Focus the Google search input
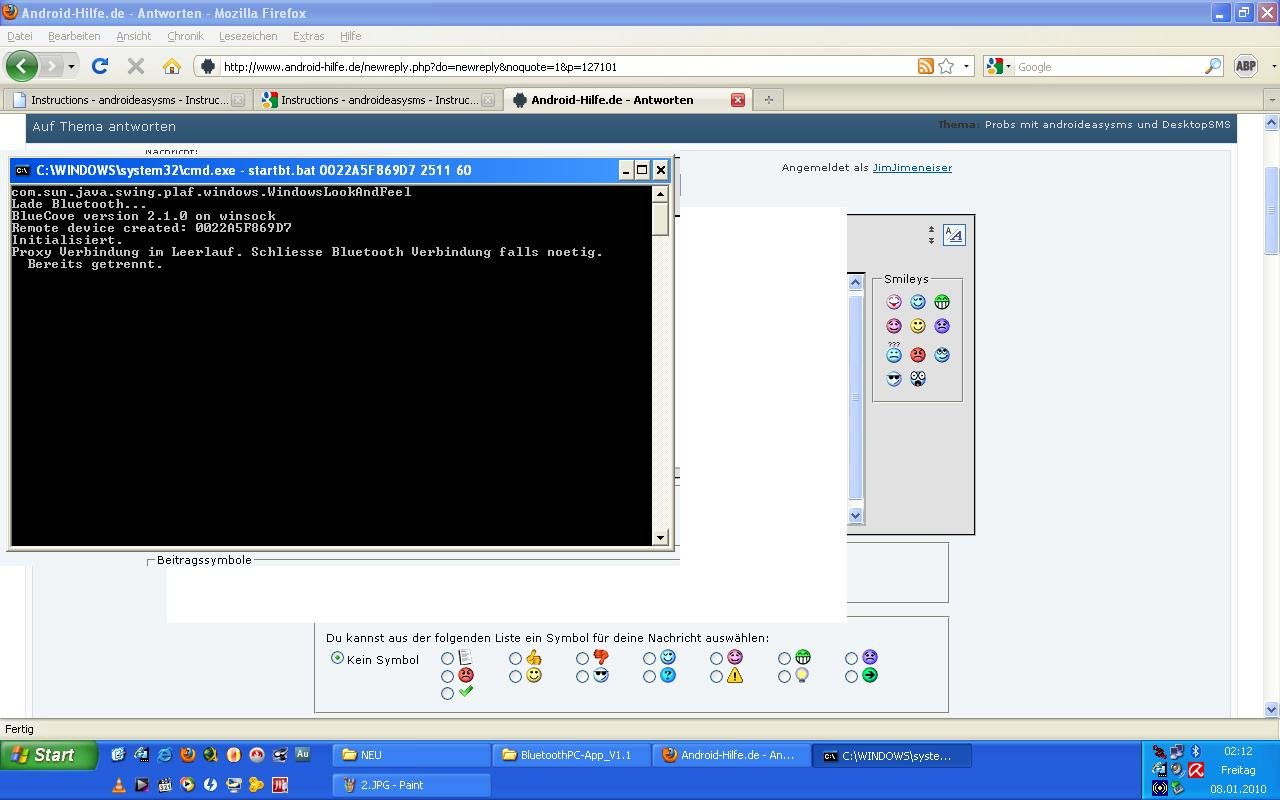This screenshot has width=1280, height=800. [x=1108, y=67]
